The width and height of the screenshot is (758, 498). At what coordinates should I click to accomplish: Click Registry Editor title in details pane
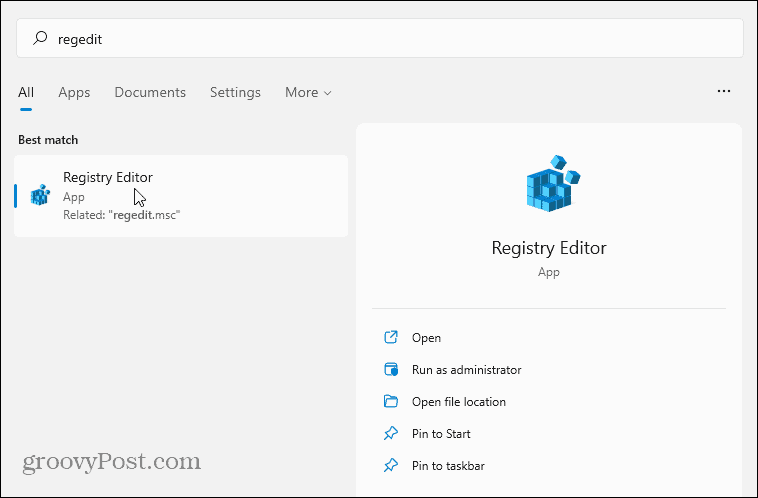tap(549, 248)
